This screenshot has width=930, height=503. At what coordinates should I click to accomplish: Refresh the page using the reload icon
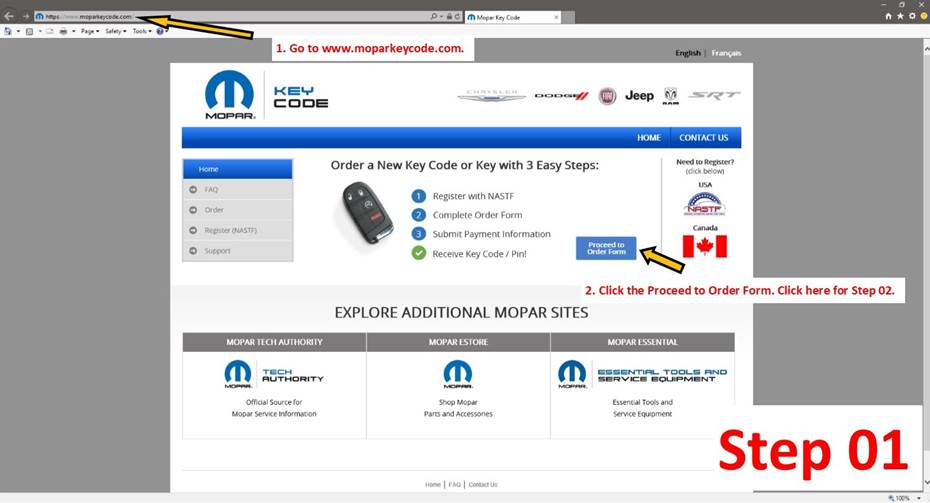(457, 17)
